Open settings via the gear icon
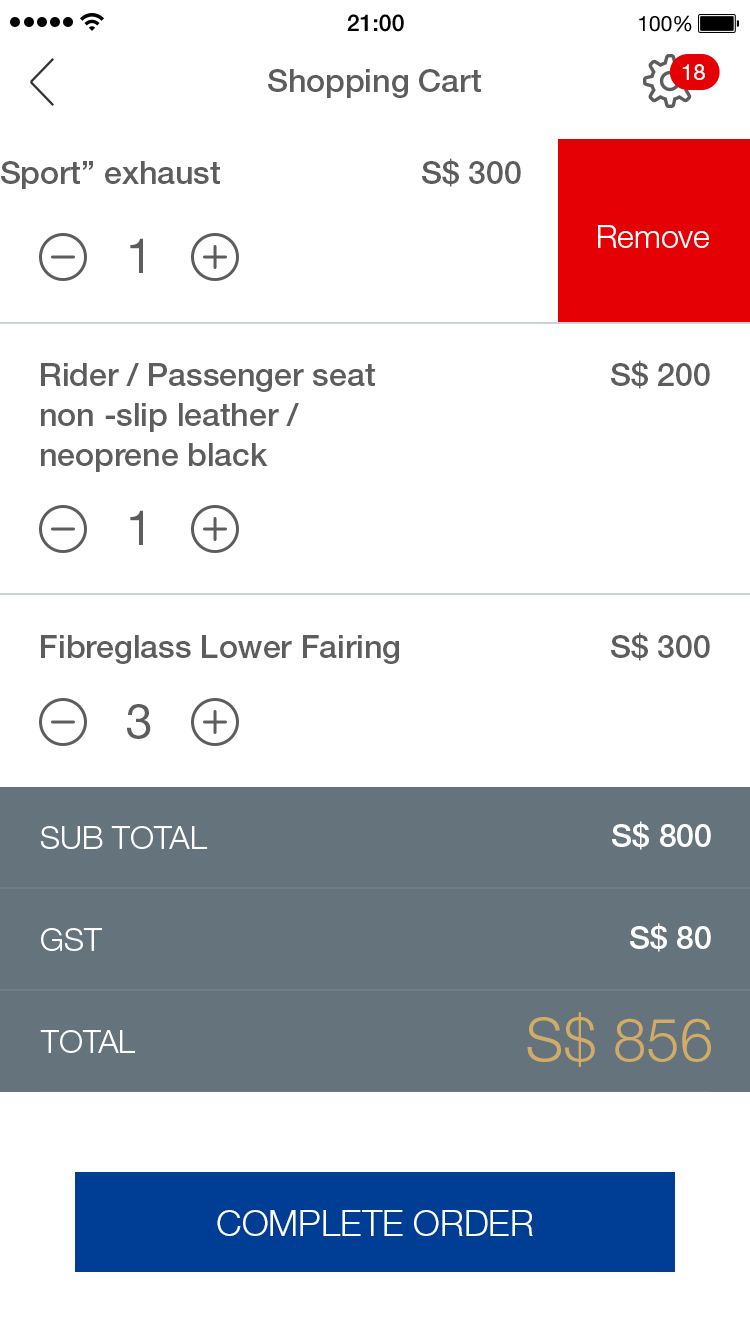 pos(664,84)
